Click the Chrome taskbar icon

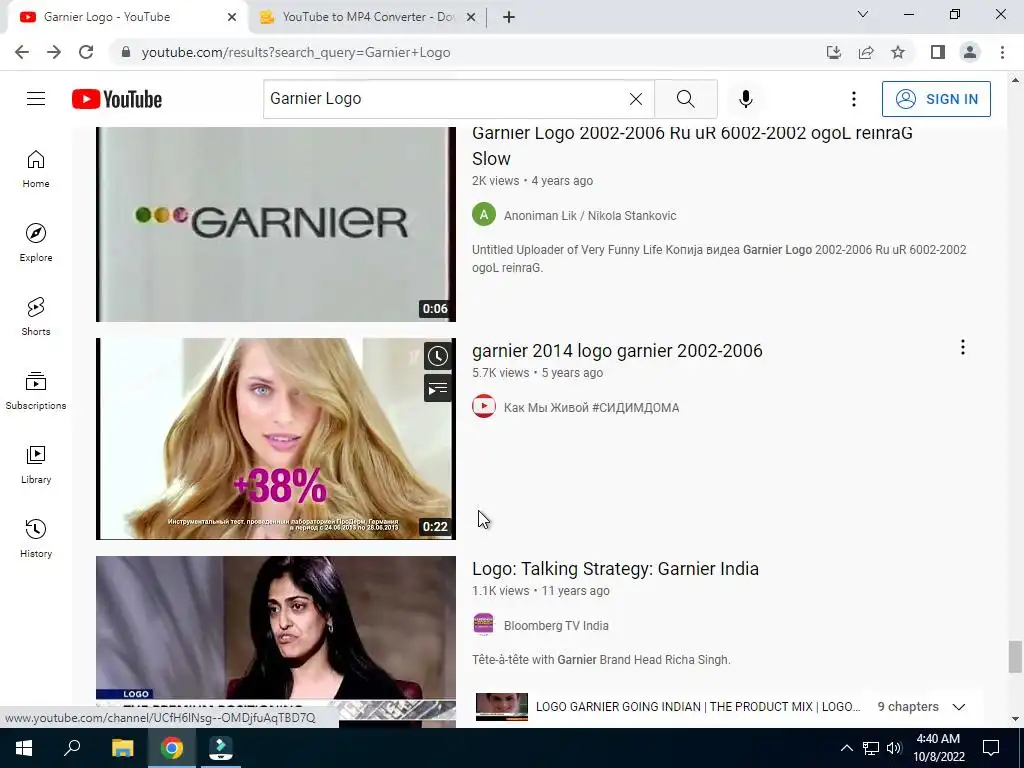(172, 748)
